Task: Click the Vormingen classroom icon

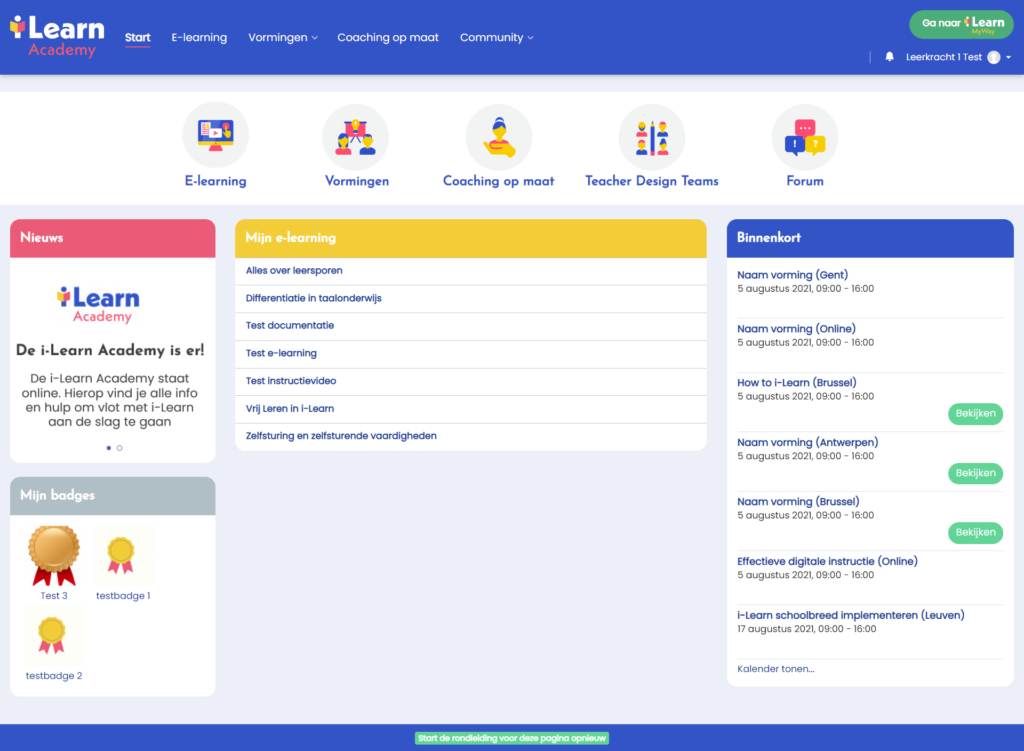Action: click(x=355, y=136)
